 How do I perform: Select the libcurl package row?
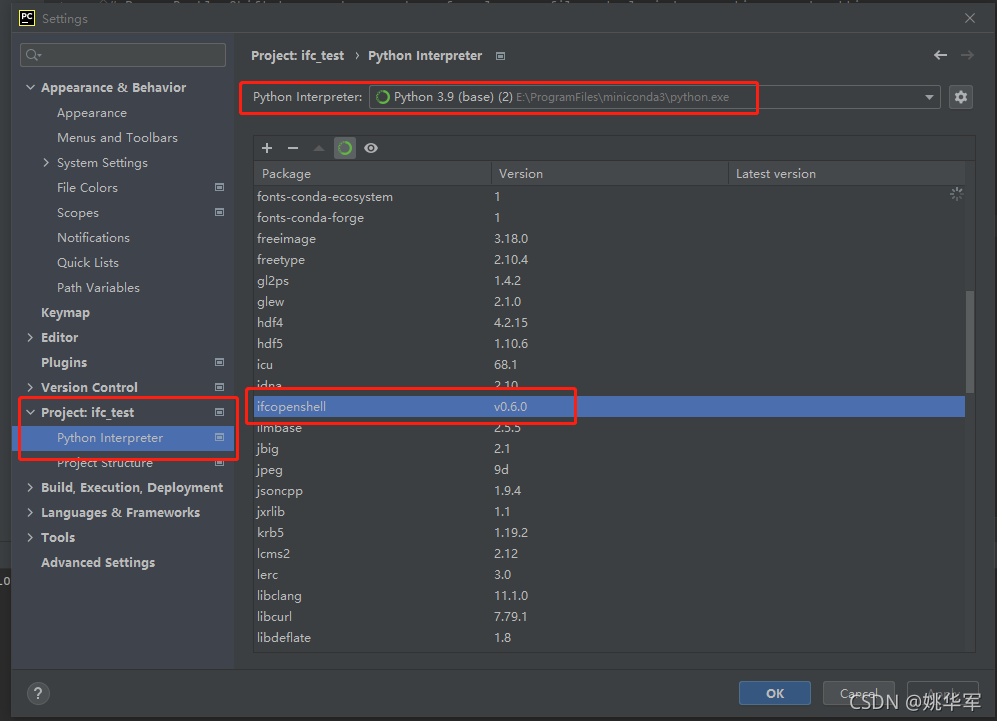tap(609, 616)
